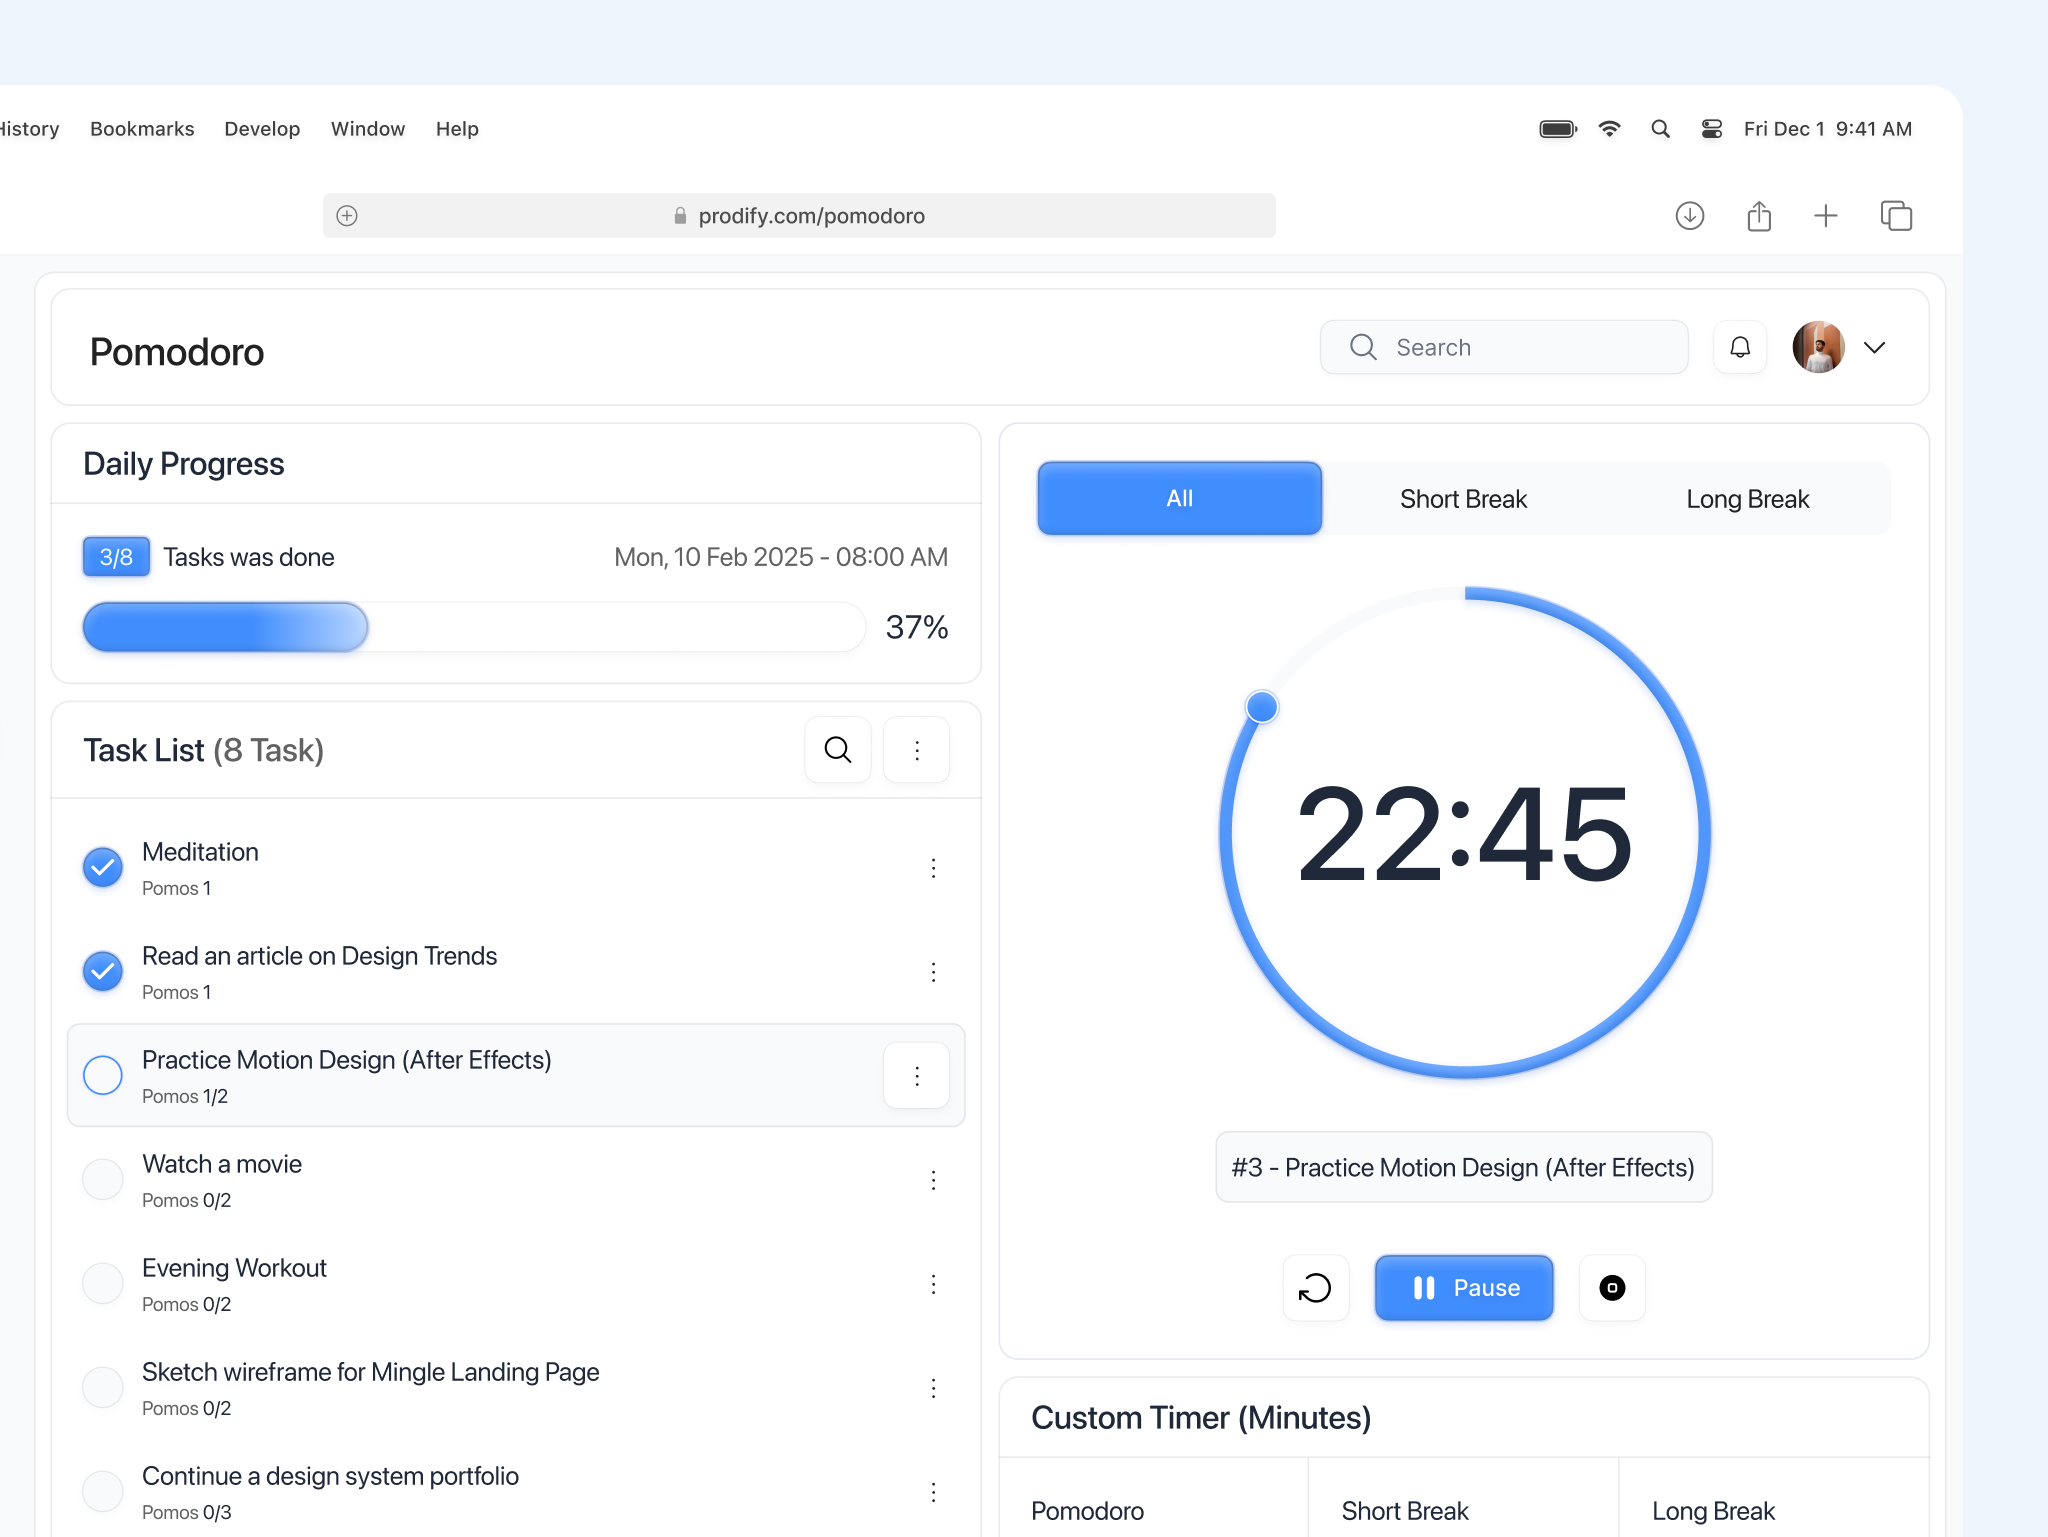Open a new tab with plus icon
2048x1537 pixels.
(x=1826, y=216)
